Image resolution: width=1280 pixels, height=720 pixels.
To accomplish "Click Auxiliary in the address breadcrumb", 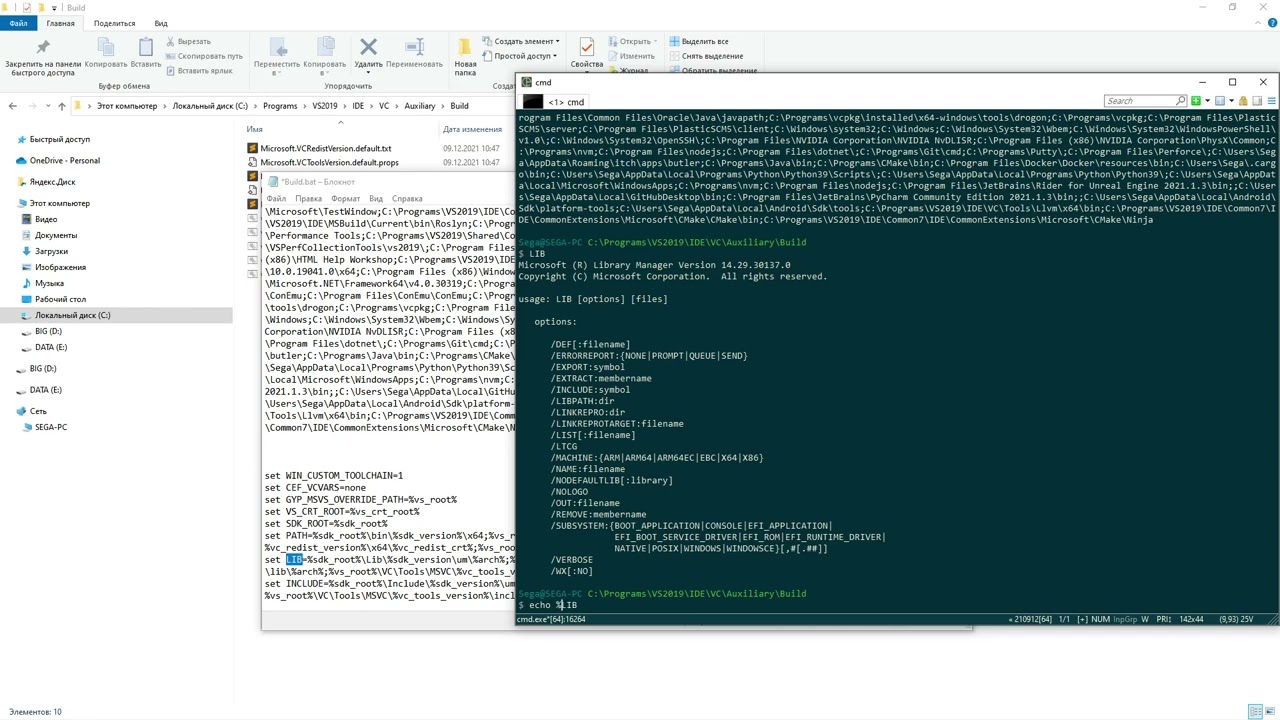I will [x=420, y=106].
